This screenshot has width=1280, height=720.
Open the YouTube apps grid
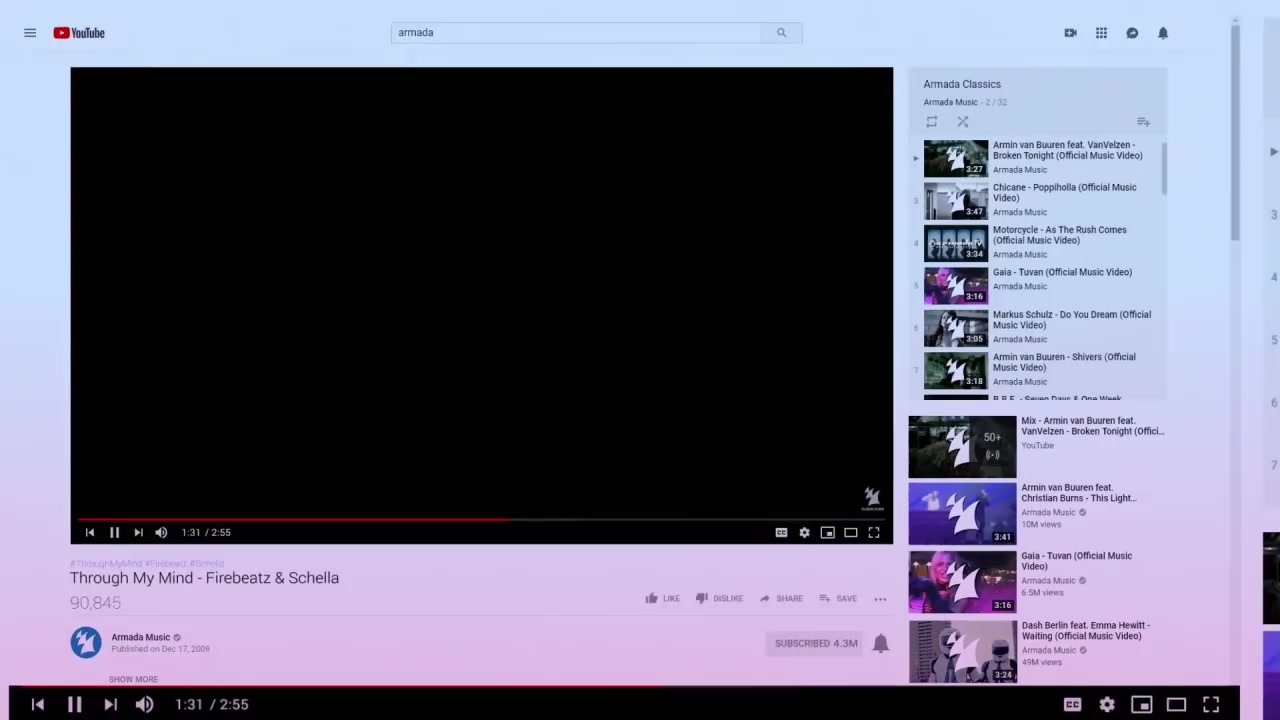point(1101,33)
